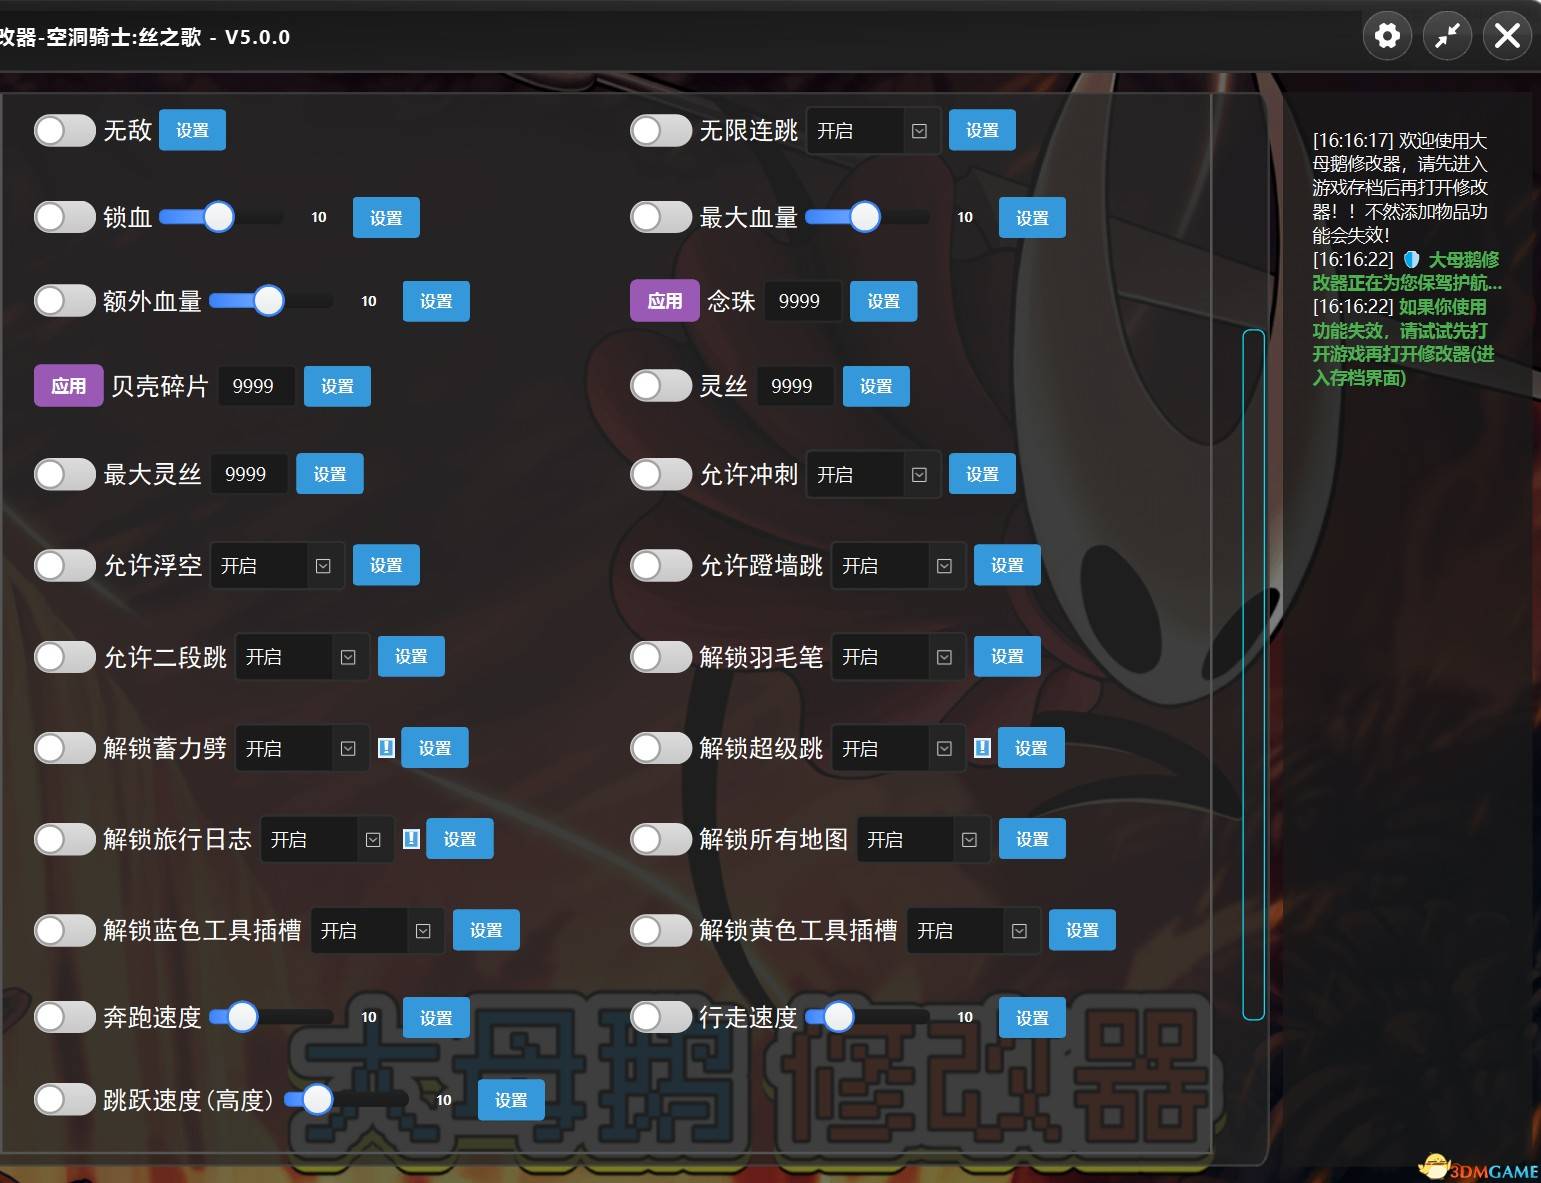Click the shrink window arrows icon
Screen dimensions: 1541x1183
[x=1447, y=37]
